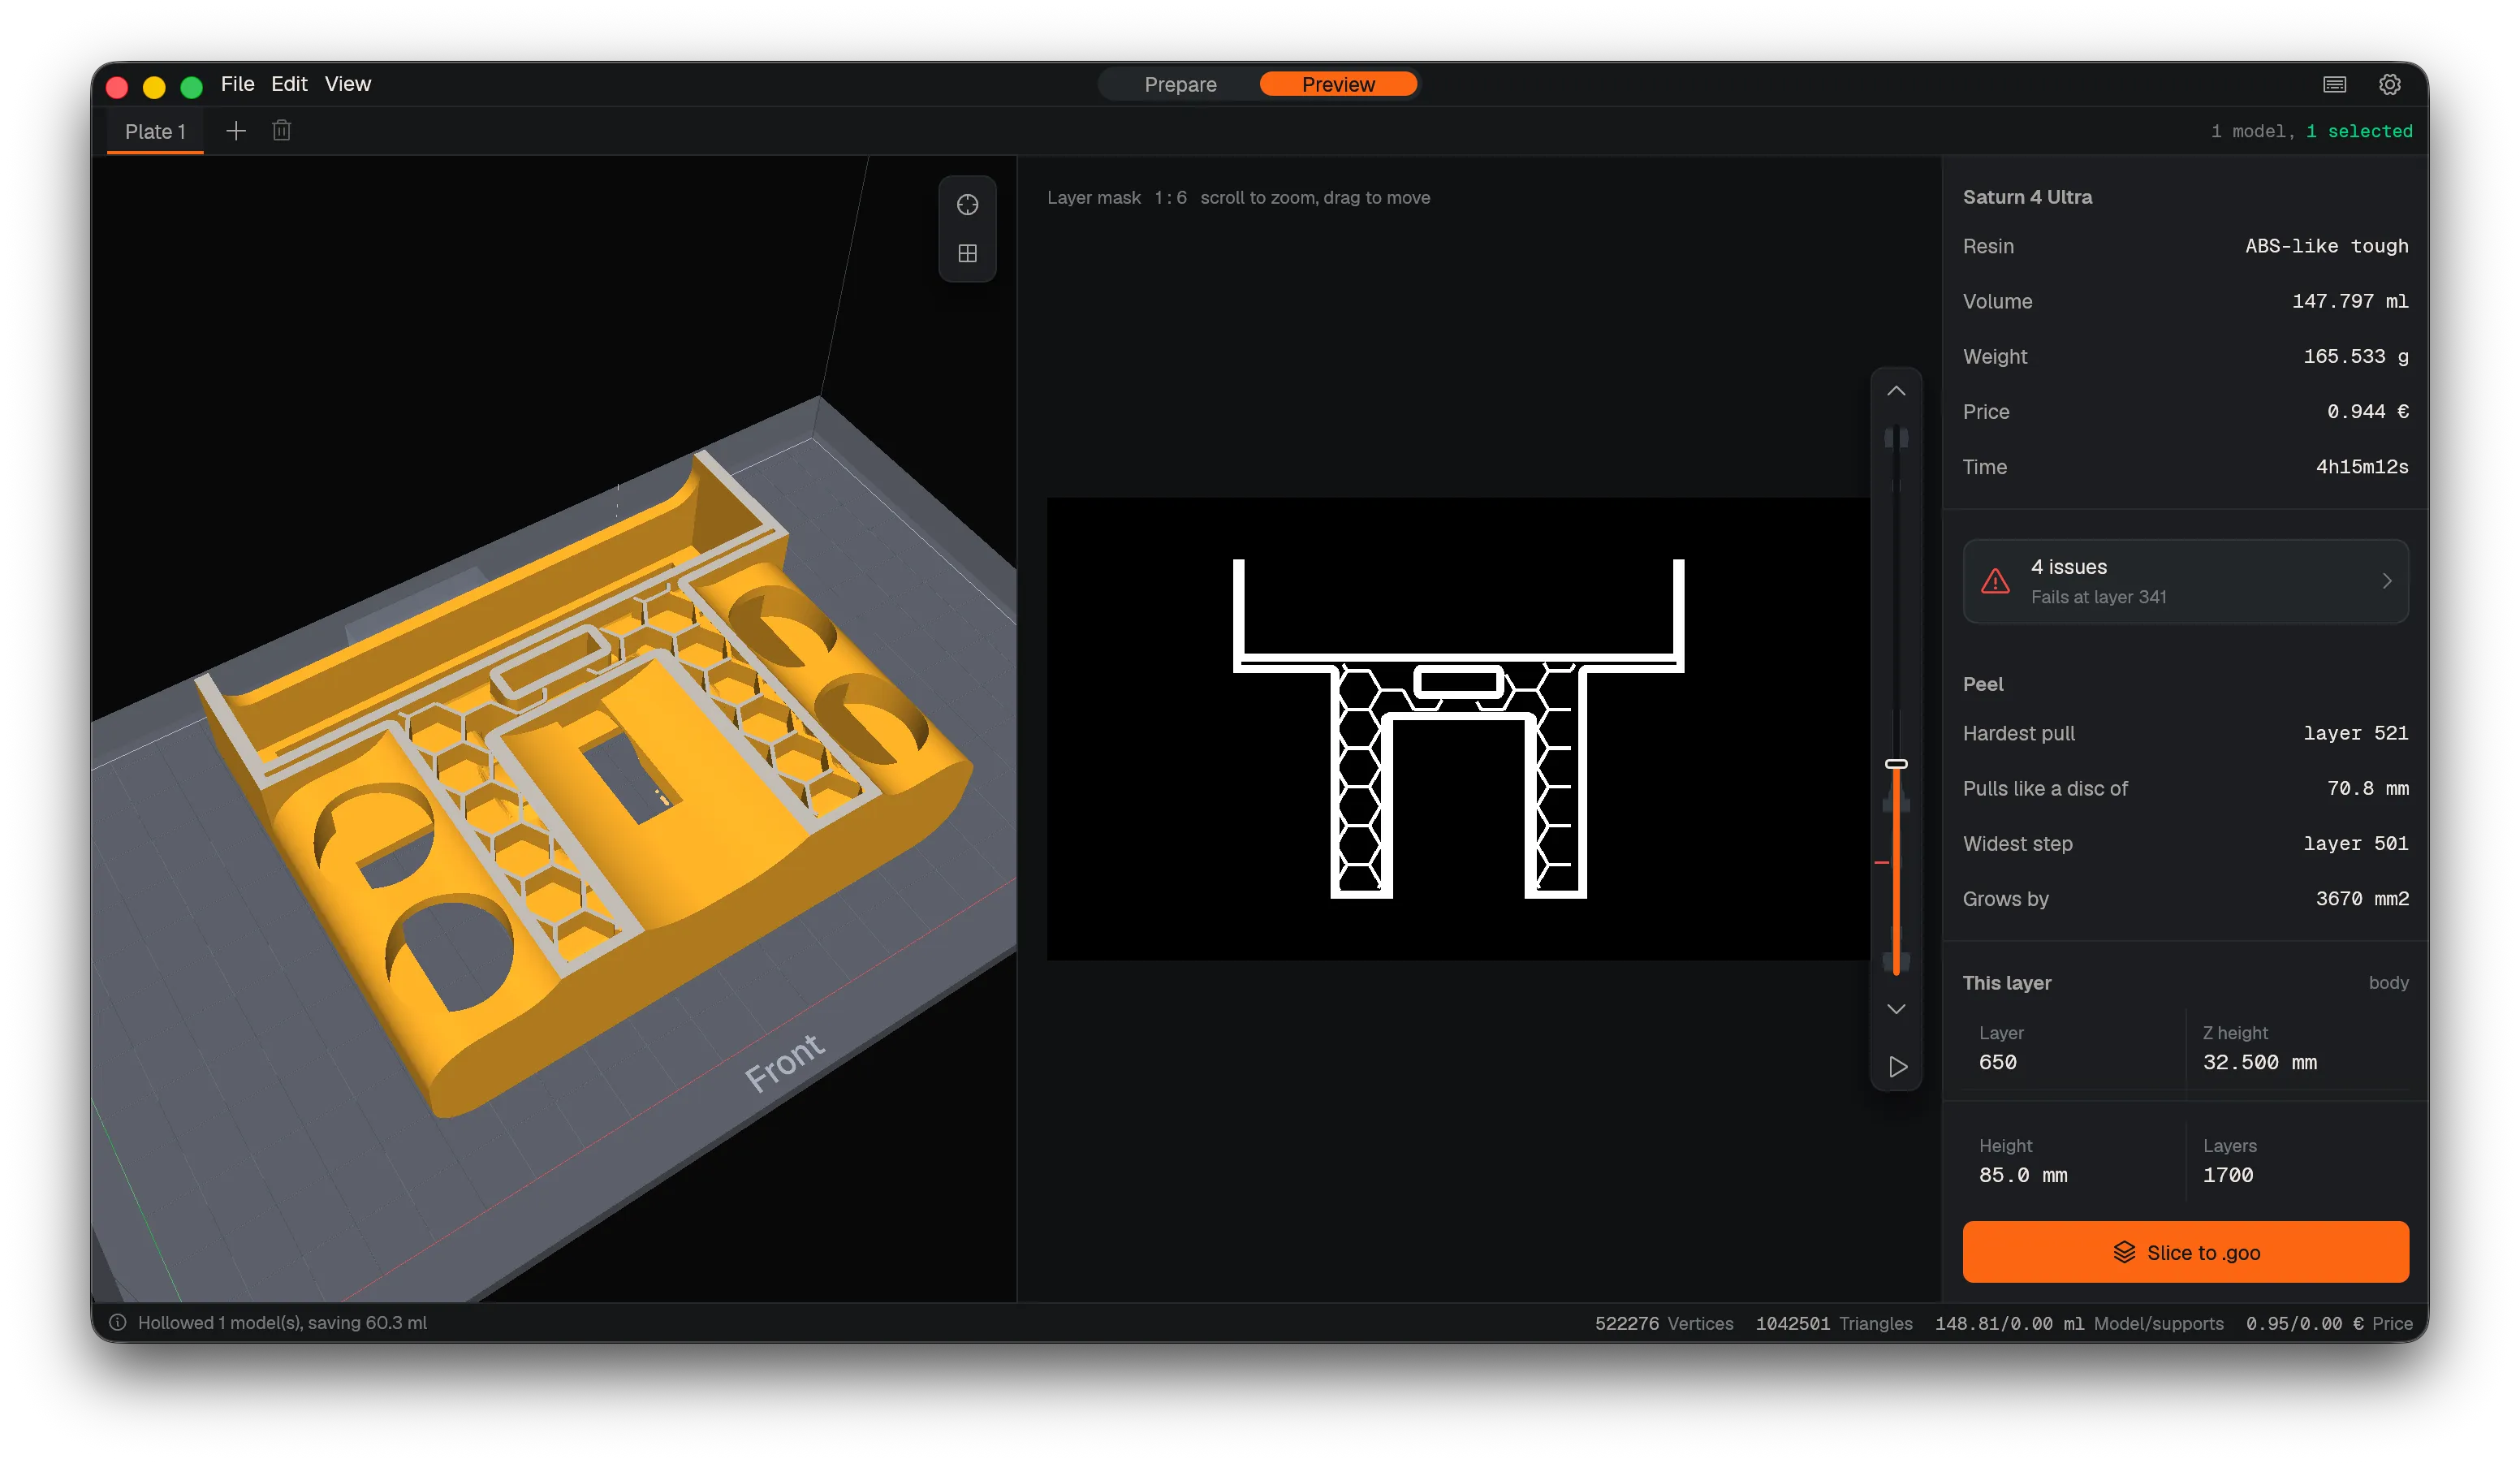The height and width of the screenshot is (1463, 2520).
Task: Step up one layer with up chevron
Action: (x=1896, y=391)
